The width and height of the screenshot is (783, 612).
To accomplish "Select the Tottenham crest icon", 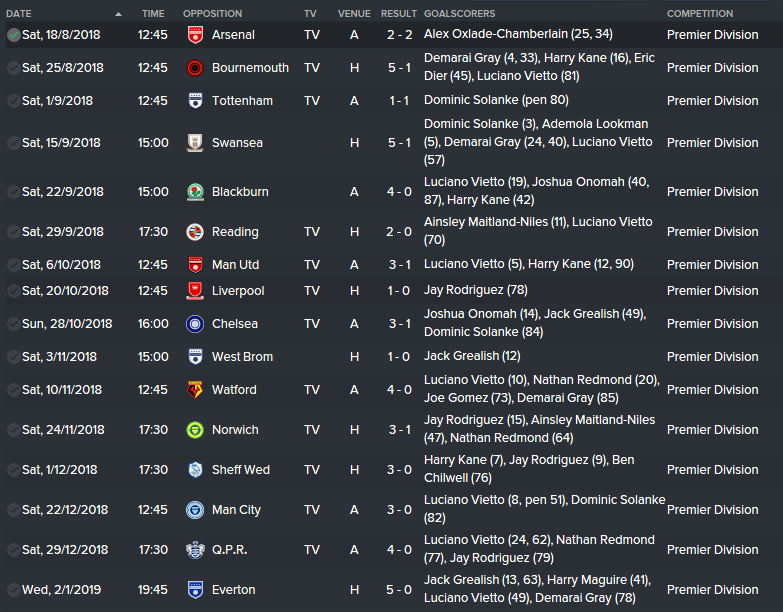I will (x=194, y=101).
